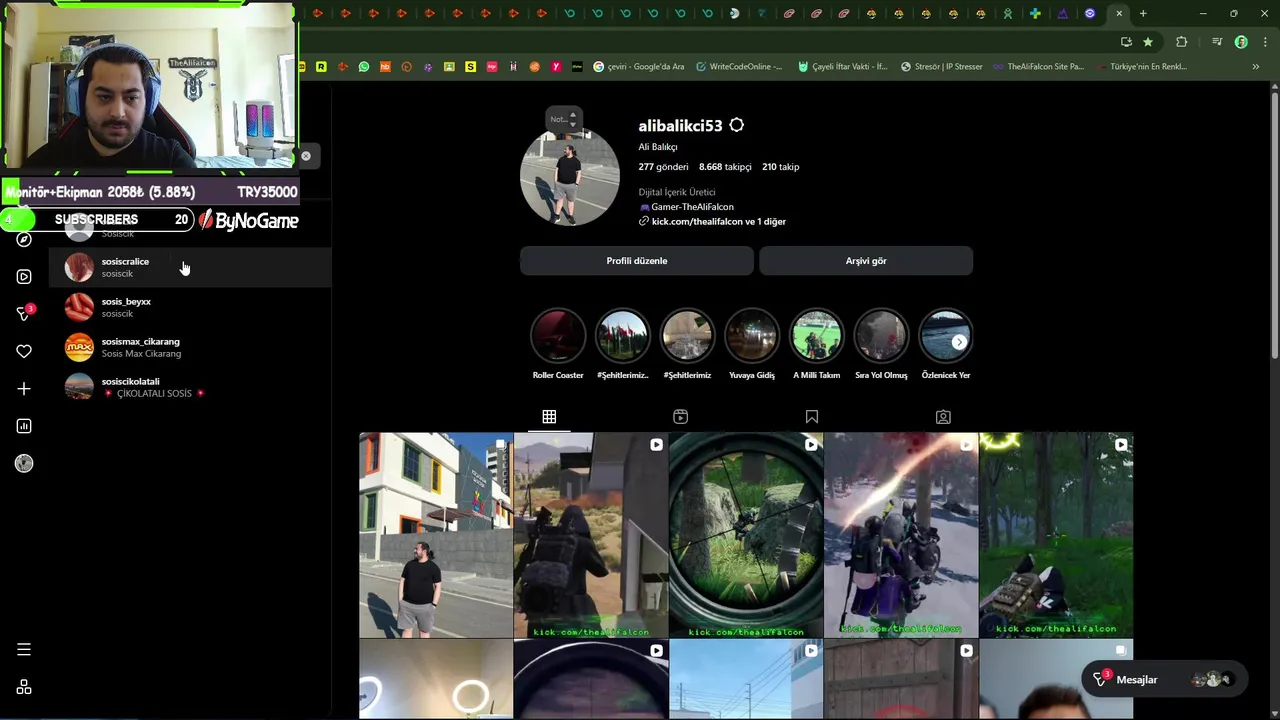Open the 8.668 takipçi followers list

pyautogui.click(x=725, y=167)
